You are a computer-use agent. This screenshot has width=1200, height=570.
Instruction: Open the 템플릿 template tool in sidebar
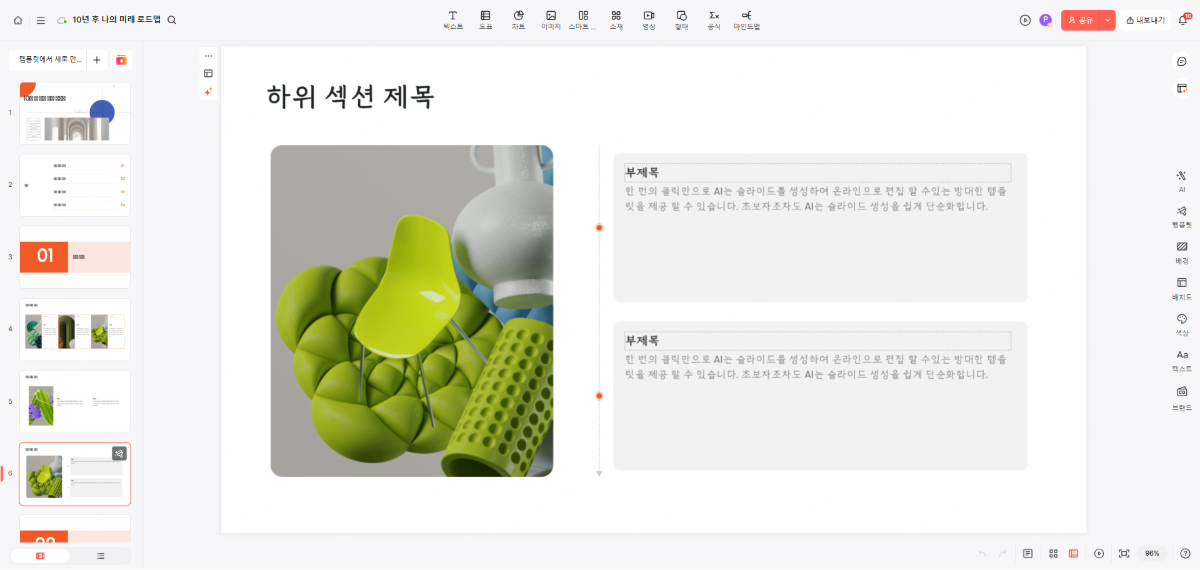click(1182, 216)
